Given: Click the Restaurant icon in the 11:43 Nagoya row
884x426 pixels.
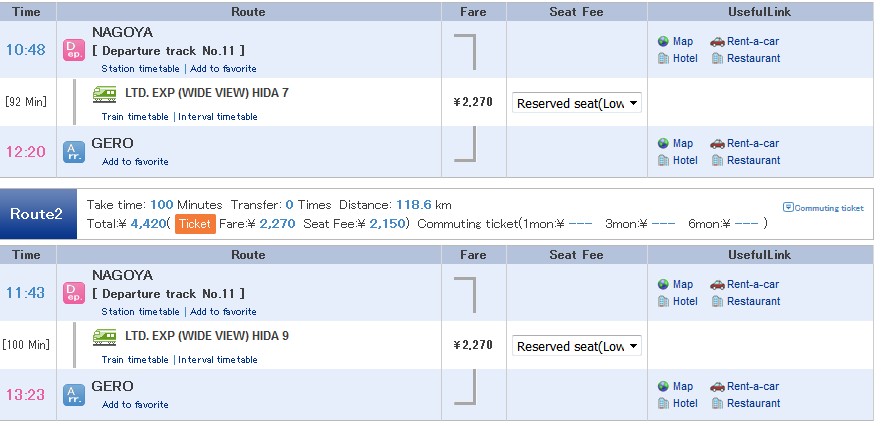Looking at the screenshot, I should (717, 301).
